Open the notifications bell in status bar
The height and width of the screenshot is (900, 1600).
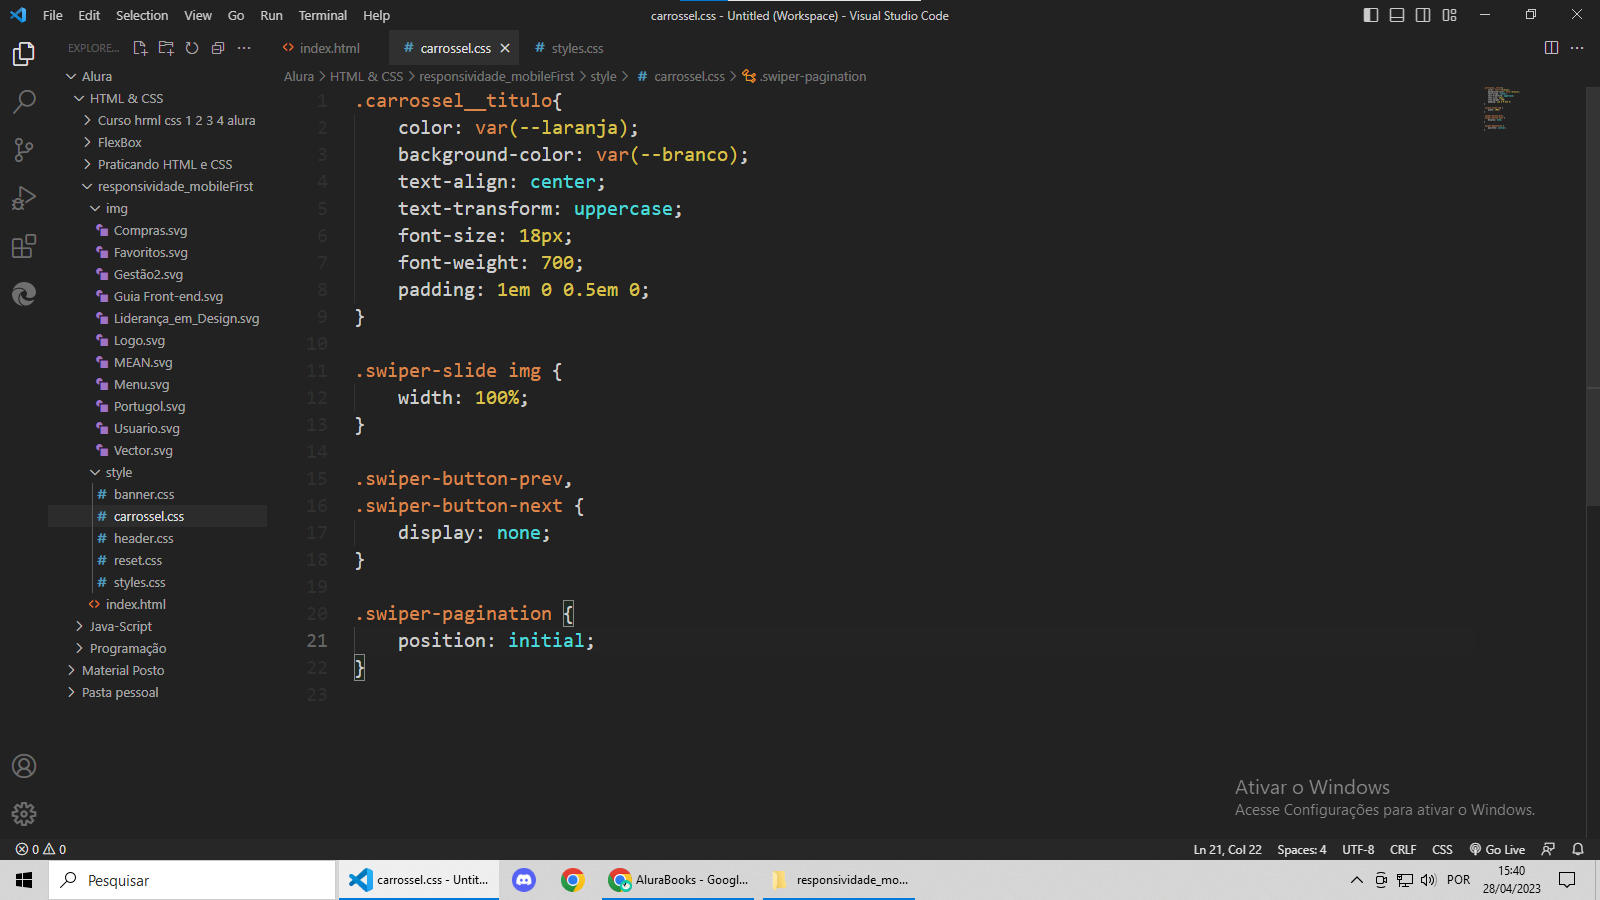[x=1578, y=849]
